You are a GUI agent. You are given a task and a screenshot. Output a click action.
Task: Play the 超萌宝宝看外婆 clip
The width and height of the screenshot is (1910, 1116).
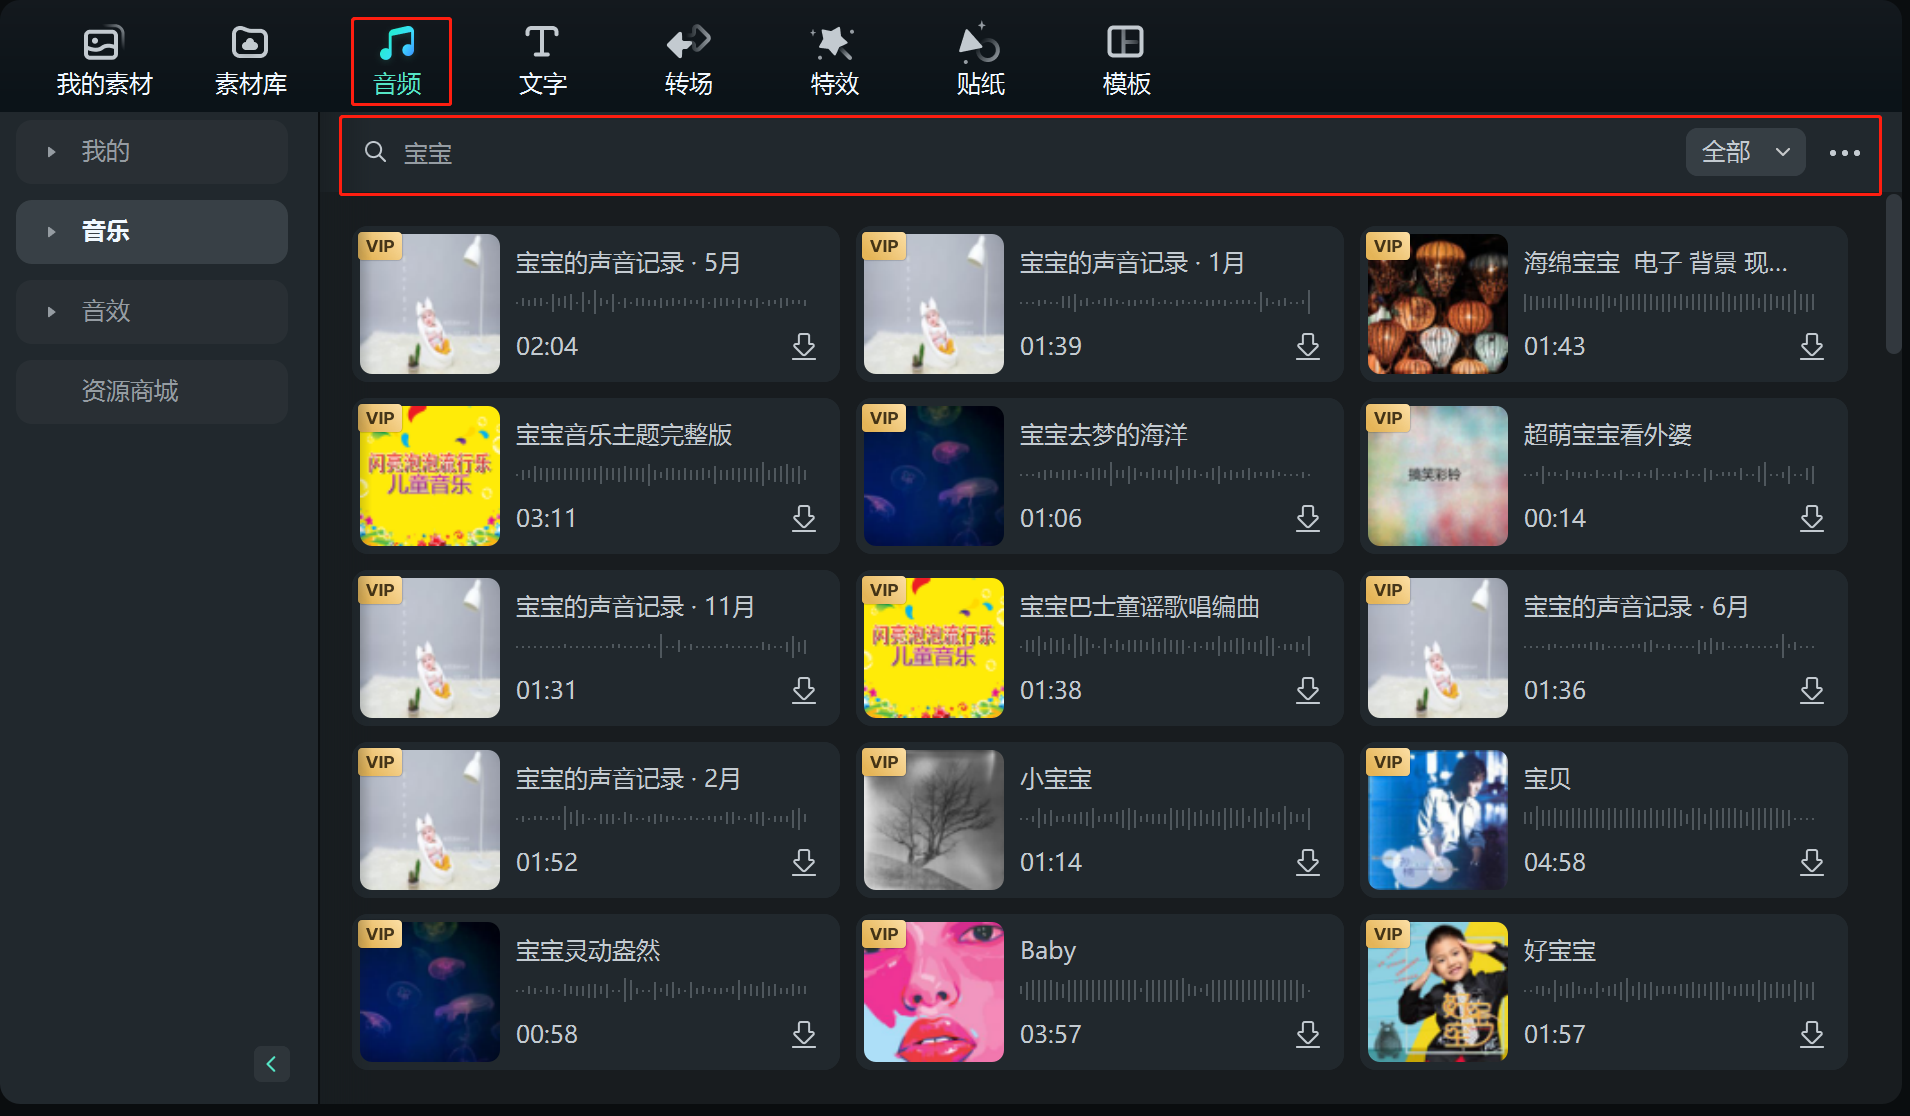click(x=1437, y=476)
